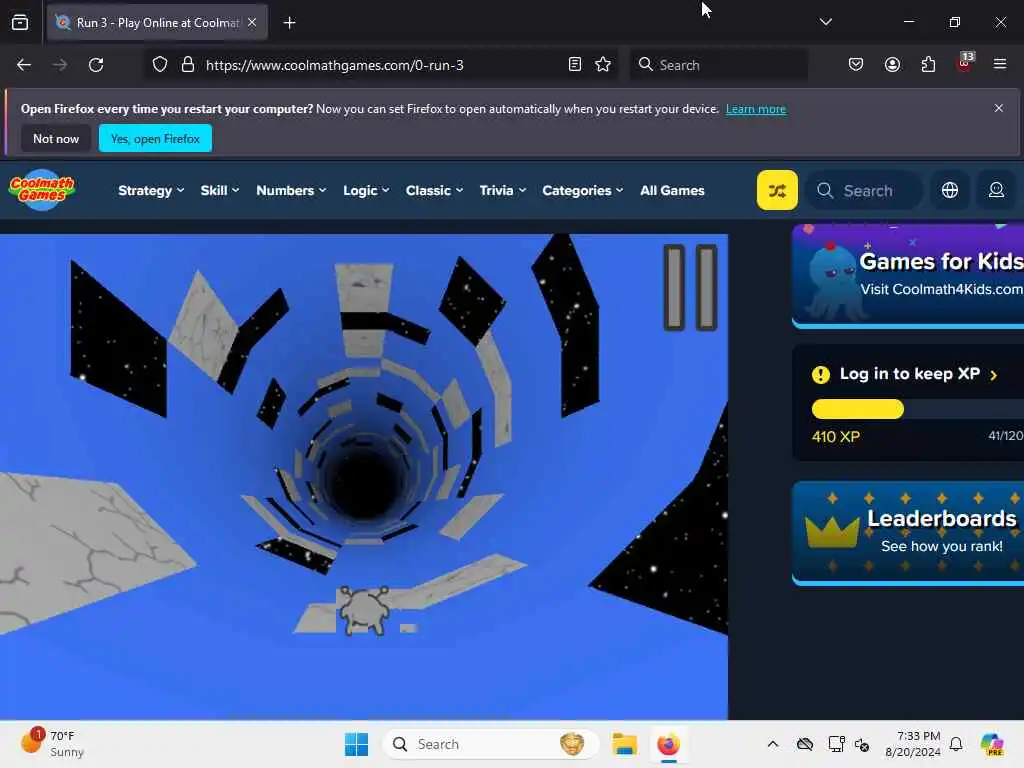Open the Coolmath user account icon
Screen dimensions: 1024x768
pos(996,190)
